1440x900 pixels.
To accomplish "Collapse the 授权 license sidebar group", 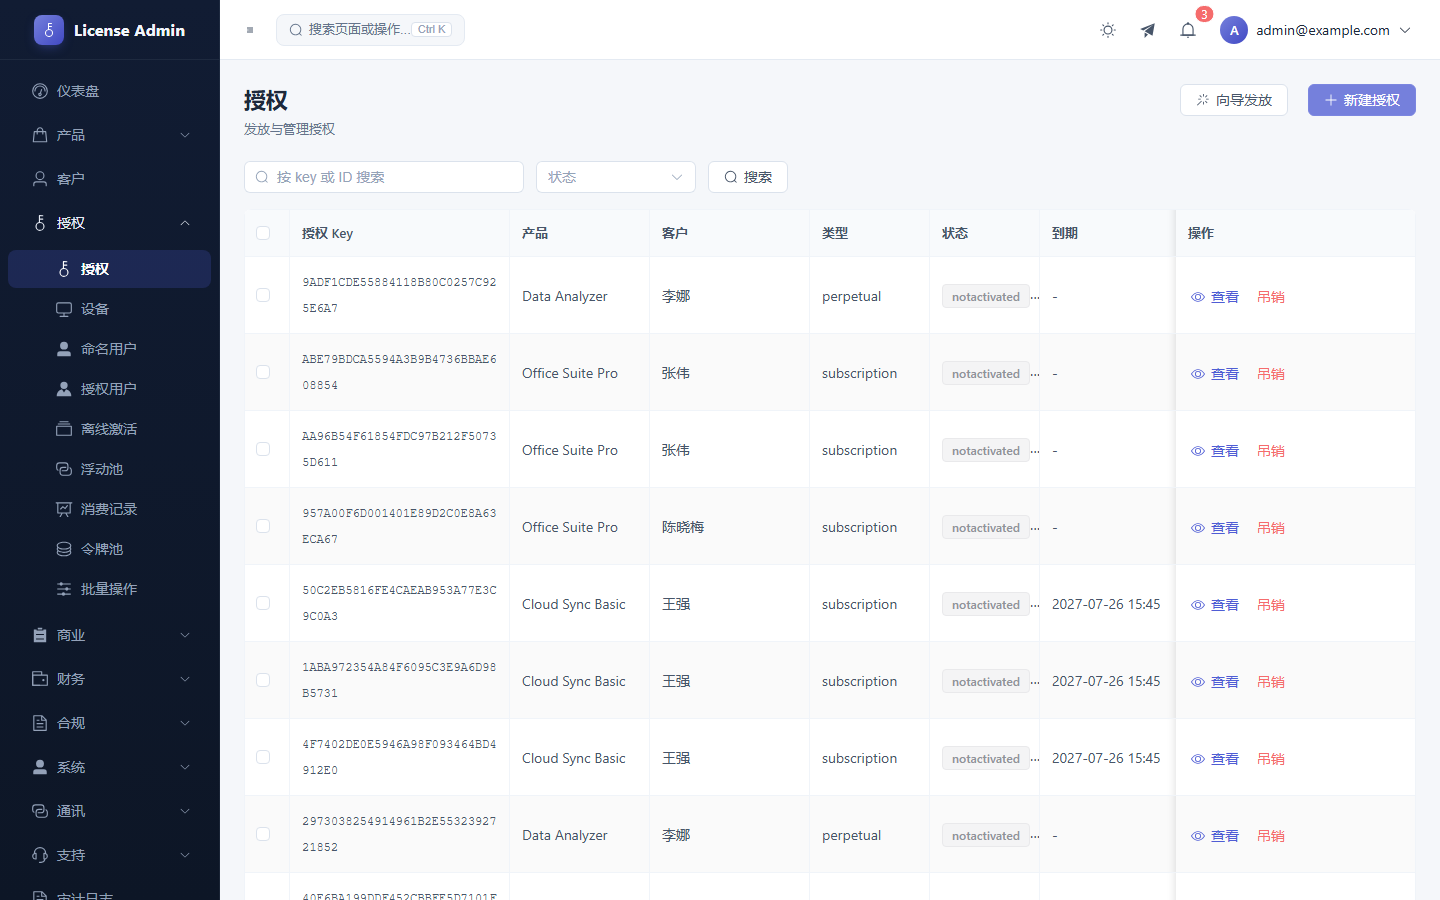I will 110,223.
